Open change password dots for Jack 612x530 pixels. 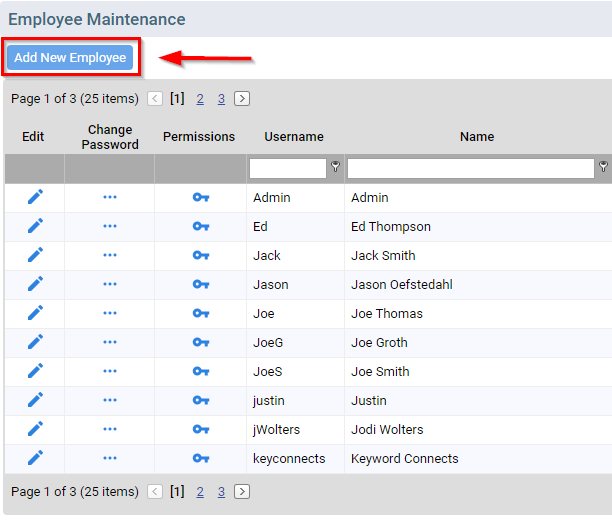click(110, 255)
